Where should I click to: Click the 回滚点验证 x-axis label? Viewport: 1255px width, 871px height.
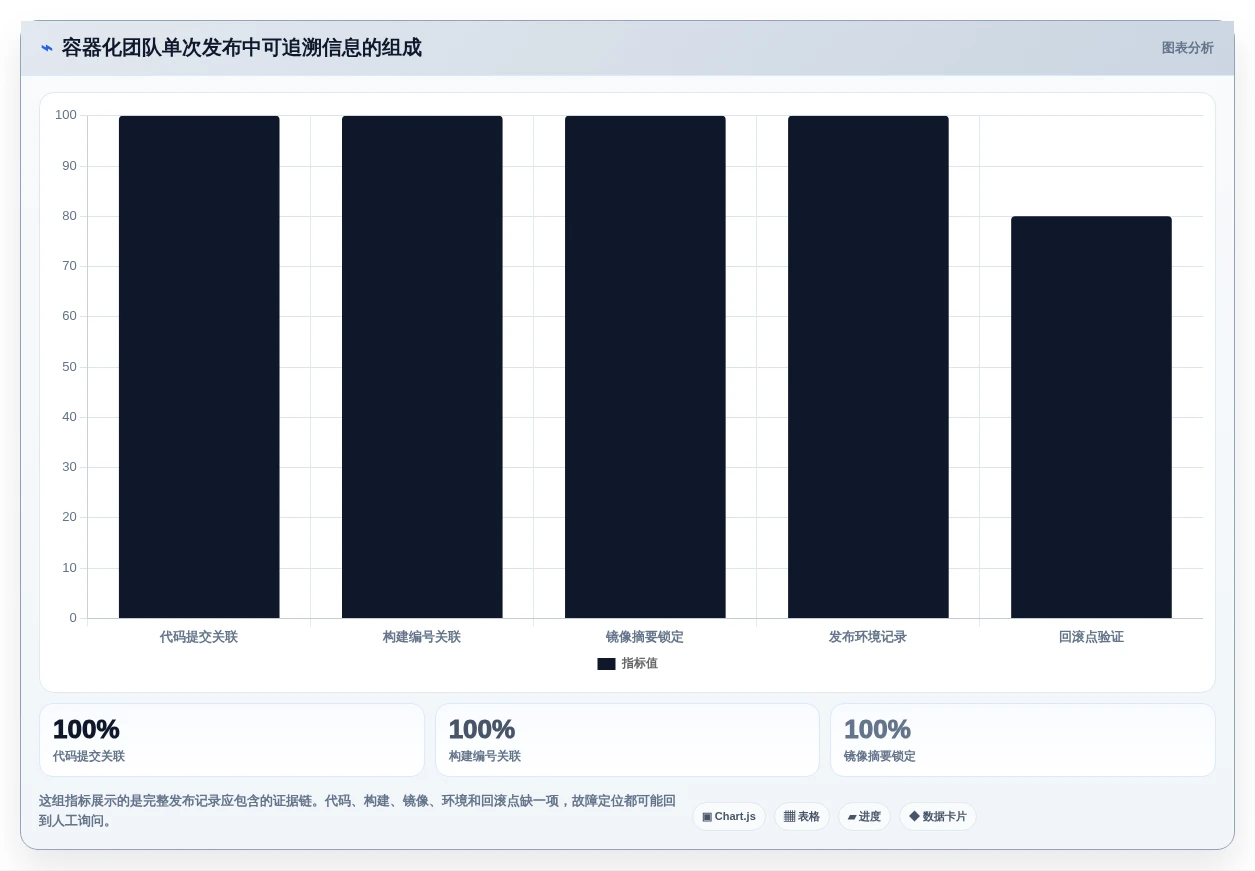coord(1091,637)
